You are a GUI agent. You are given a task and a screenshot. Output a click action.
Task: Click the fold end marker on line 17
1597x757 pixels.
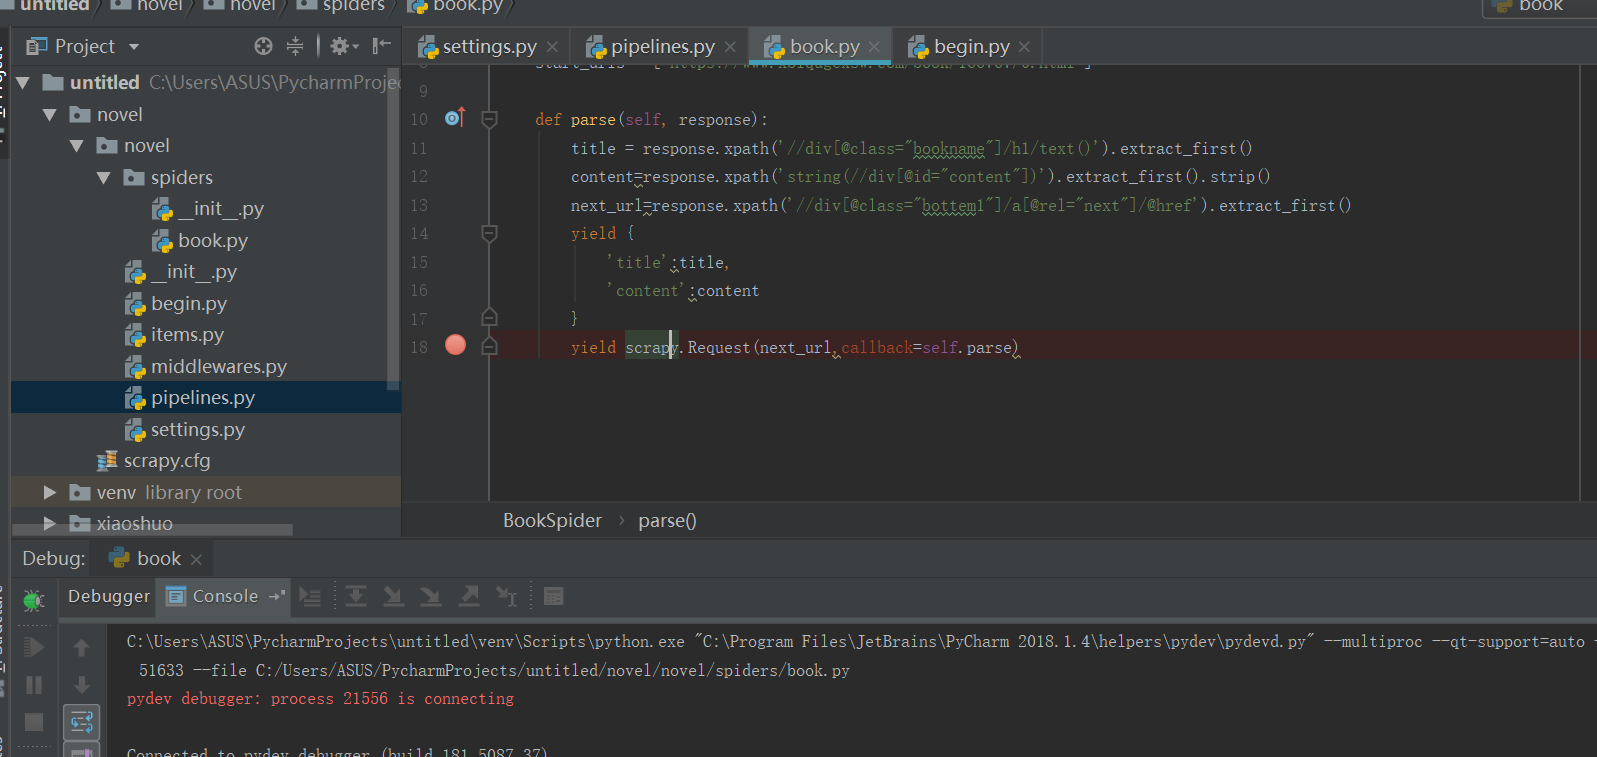(489, 317)
